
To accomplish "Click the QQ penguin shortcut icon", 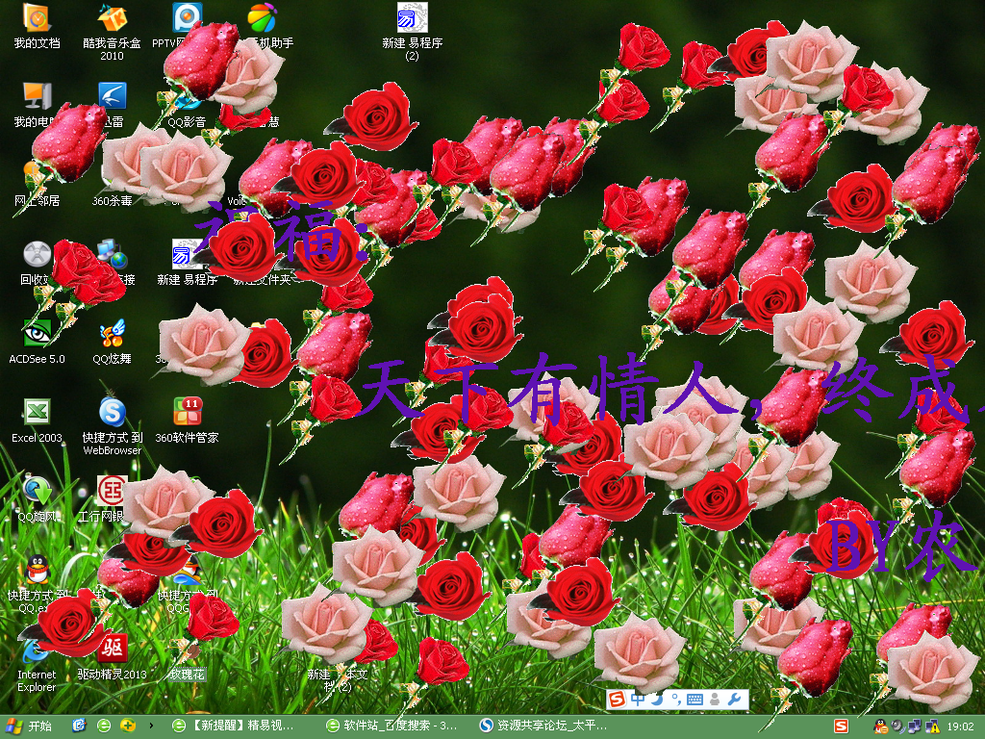I will pos(37,569).
